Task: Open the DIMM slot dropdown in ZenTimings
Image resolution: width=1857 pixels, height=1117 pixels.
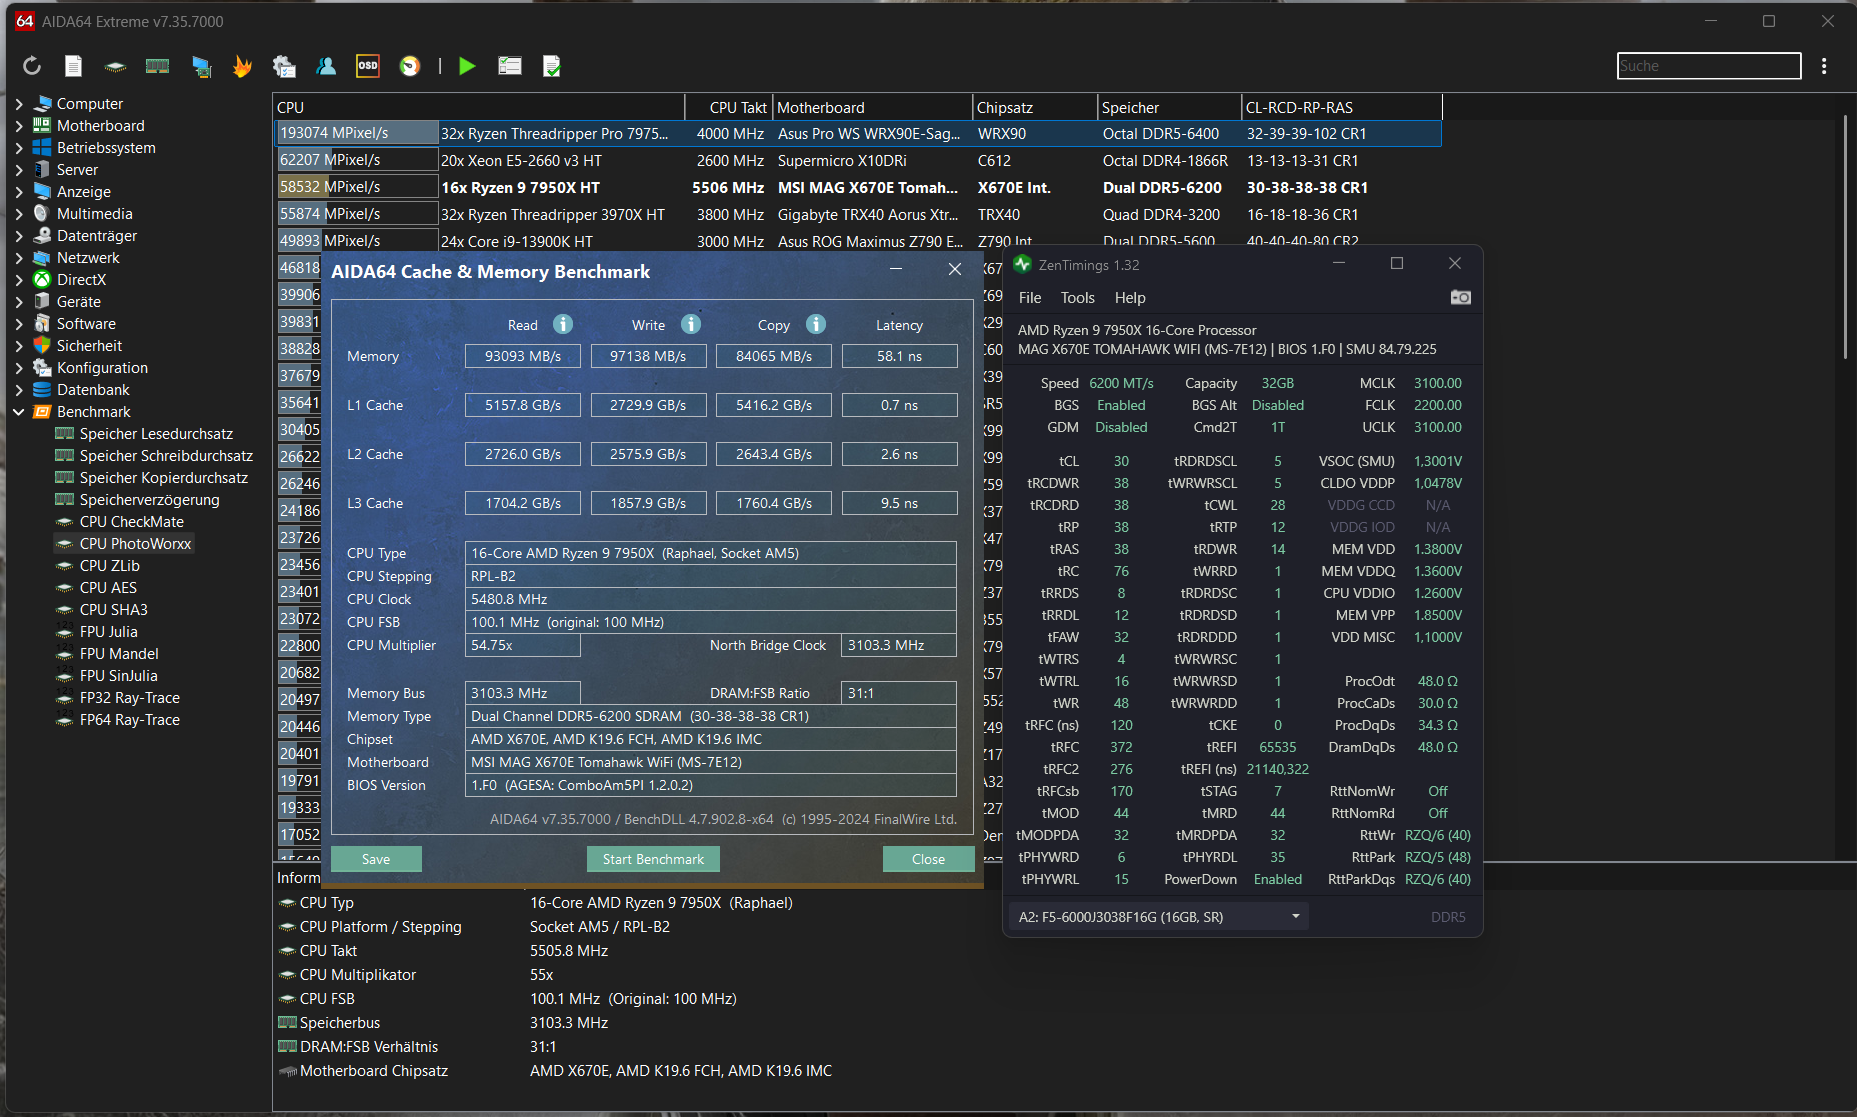Action: pos(1159,917)
